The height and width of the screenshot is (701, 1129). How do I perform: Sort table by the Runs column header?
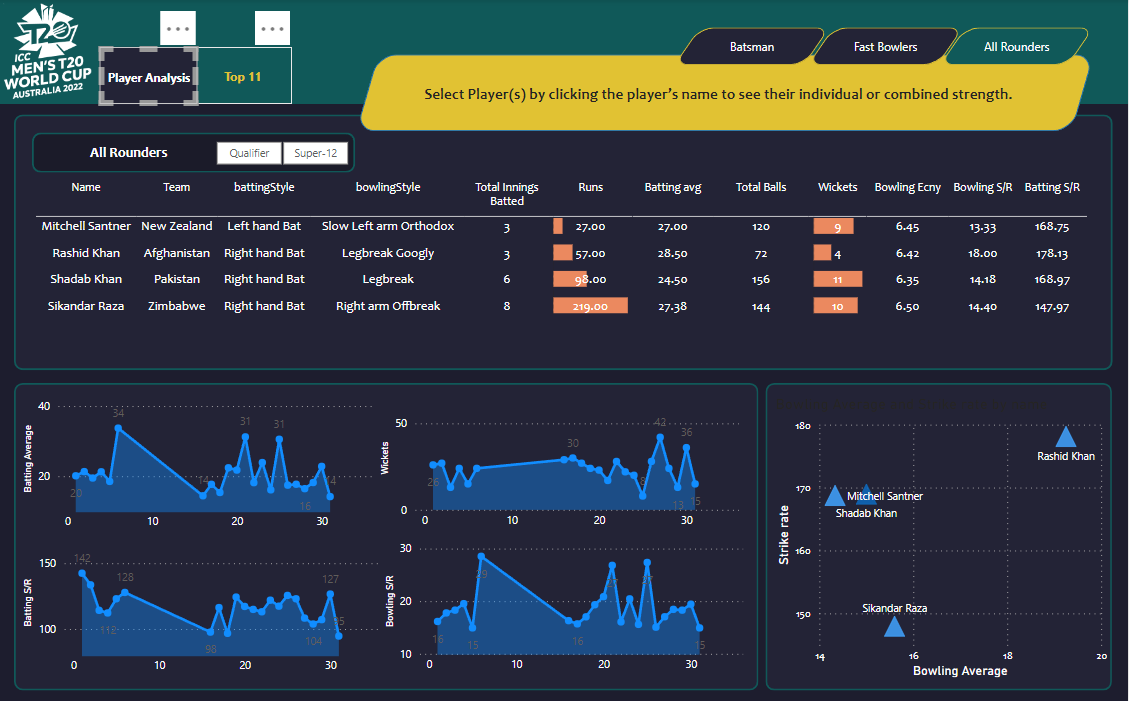590,187
